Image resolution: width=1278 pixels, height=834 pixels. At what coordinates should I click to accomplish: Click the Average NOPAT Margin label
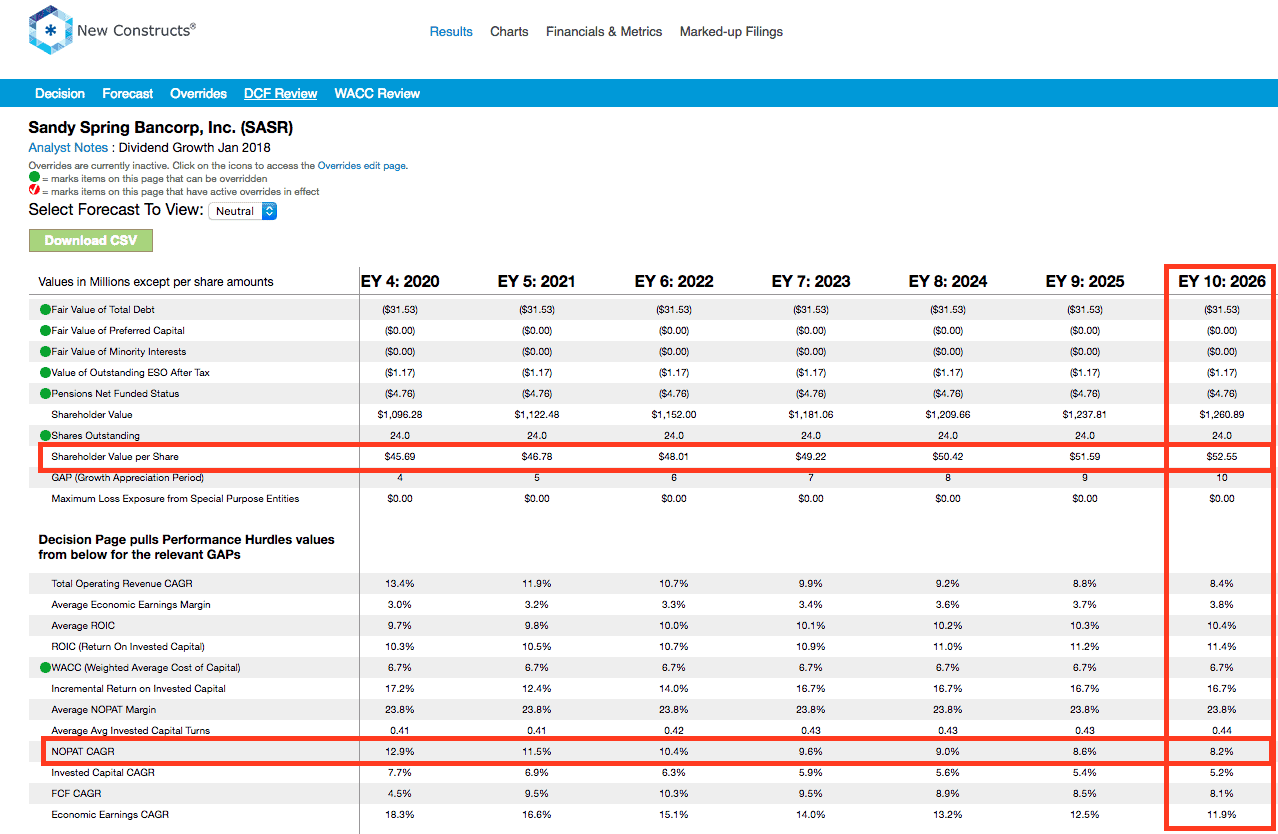pyautogui.click(x=104, y=710)
